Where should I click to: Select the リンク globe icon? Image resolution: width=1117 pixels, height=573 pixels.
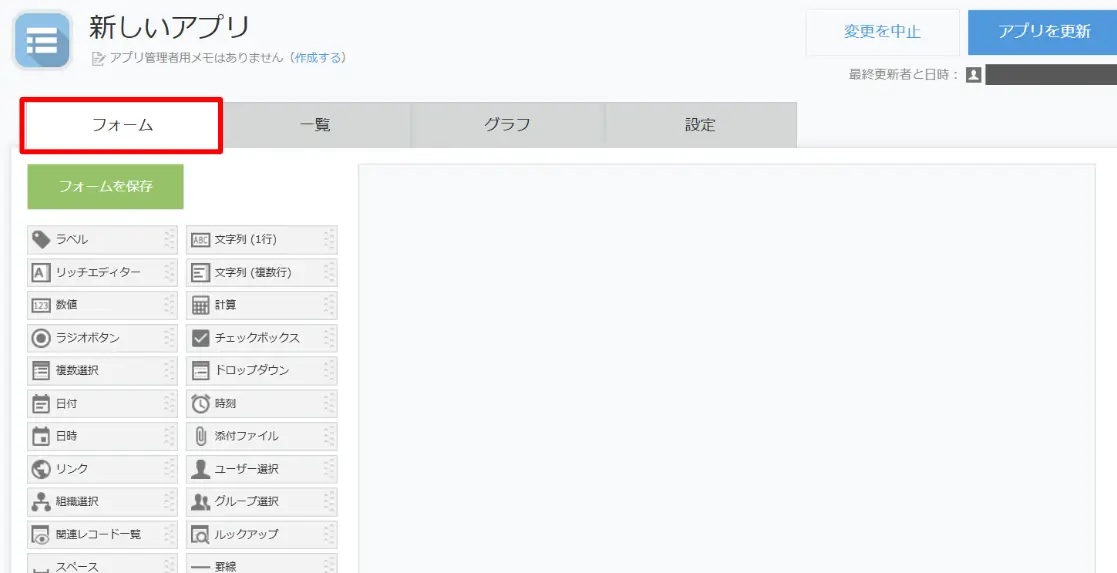tap(41, 469)
